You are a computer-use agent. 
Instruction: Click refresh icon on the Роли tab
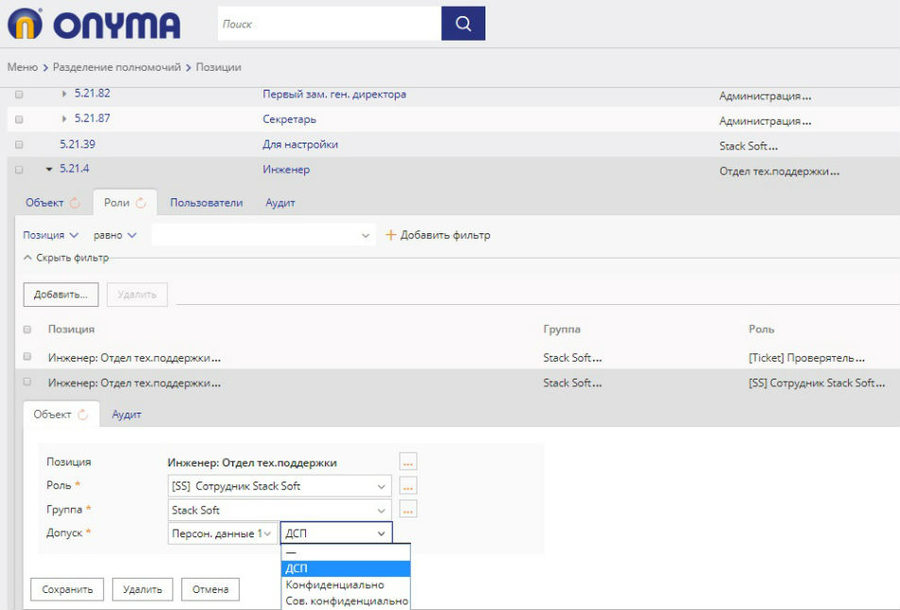point(141,203)
